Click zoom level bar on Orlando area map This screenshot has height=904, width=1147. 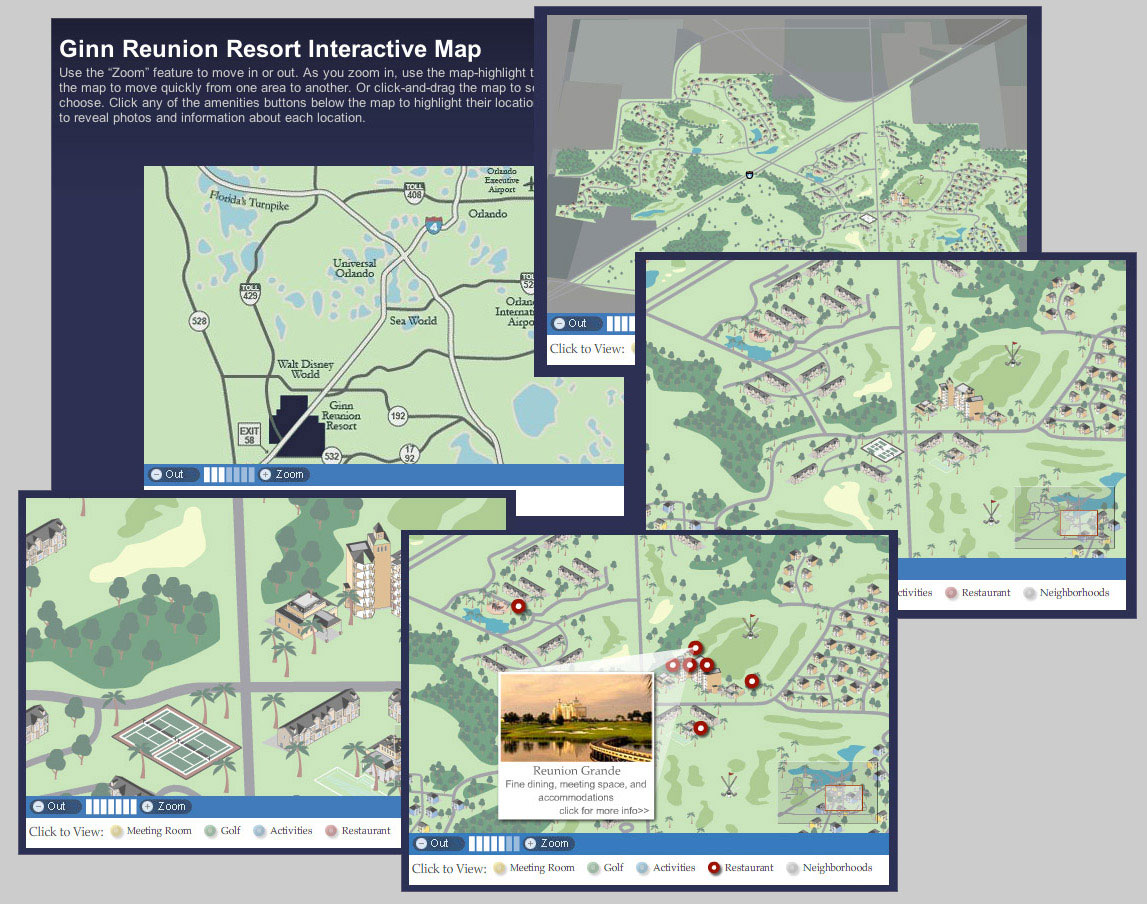[229, 474]
